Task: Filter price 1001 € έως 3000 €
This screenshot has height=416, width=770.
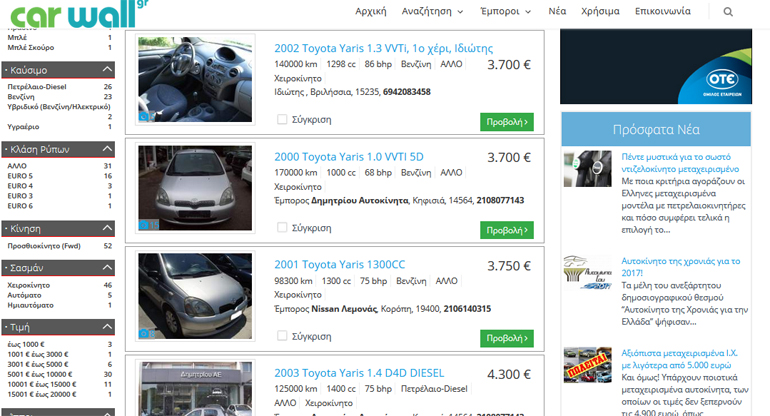Action: tap(38, 354)
